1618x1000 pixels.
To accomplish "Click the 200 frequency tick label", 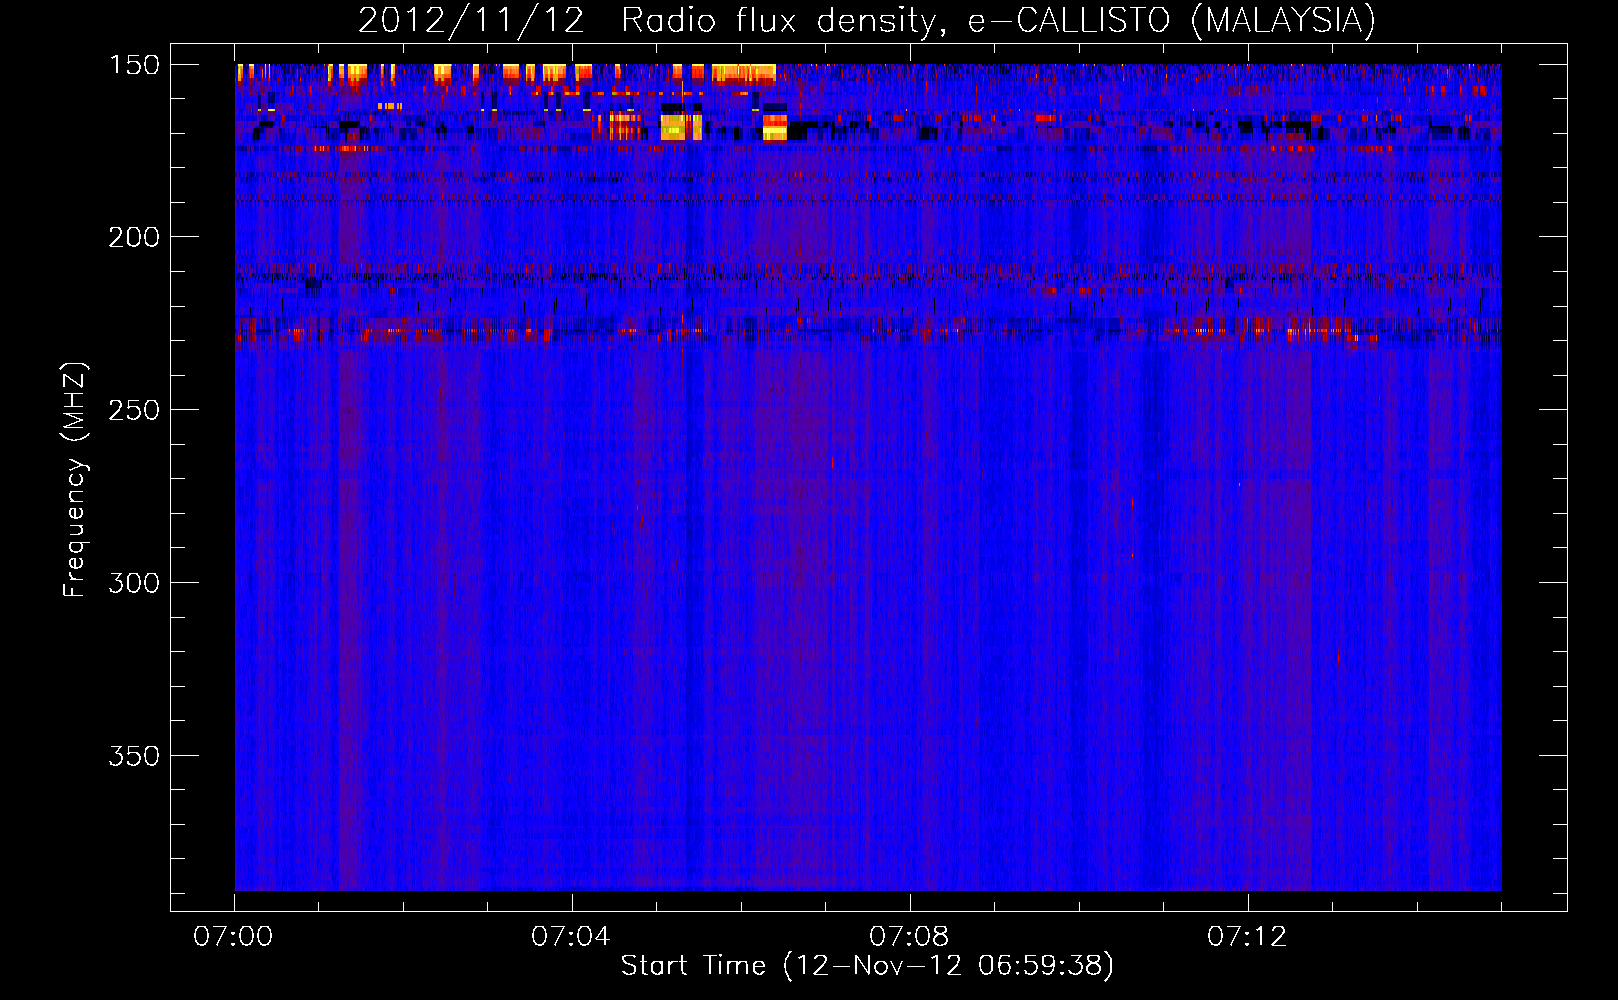I will pos(134,237).
